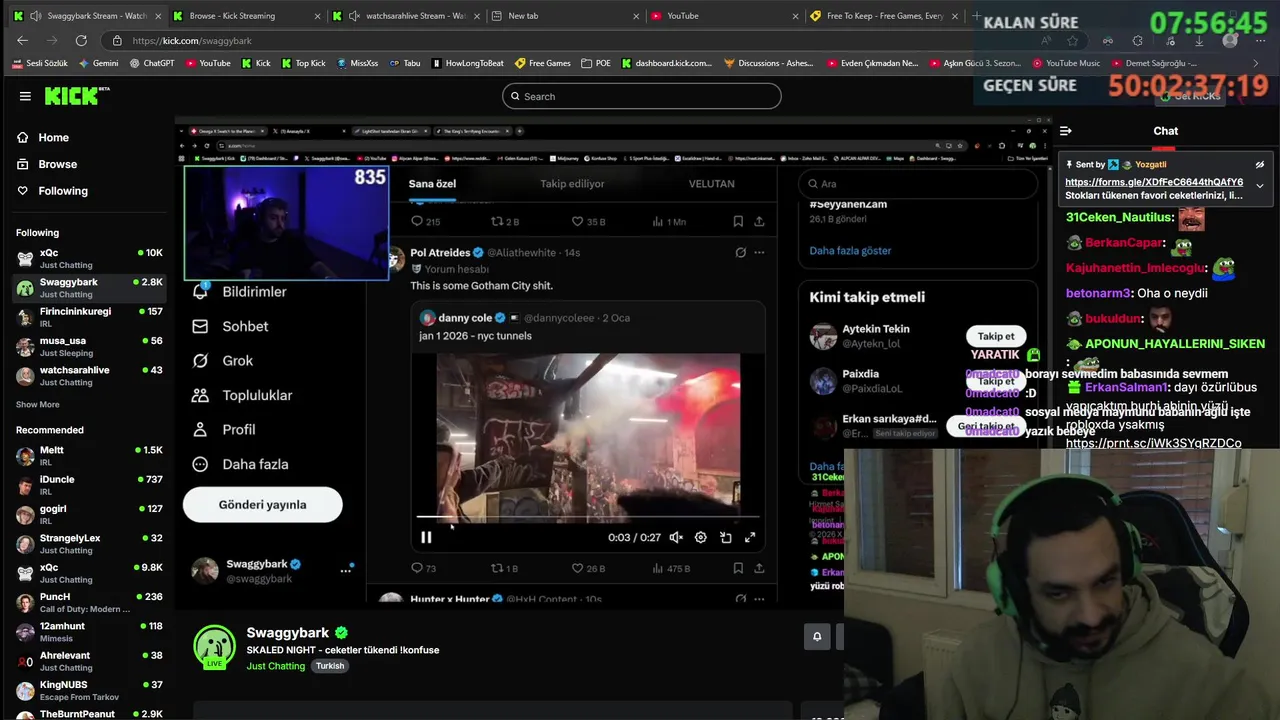Expand the pinned message chevron
This screenshot has height=720, width=1280.
pos(1260,186)
